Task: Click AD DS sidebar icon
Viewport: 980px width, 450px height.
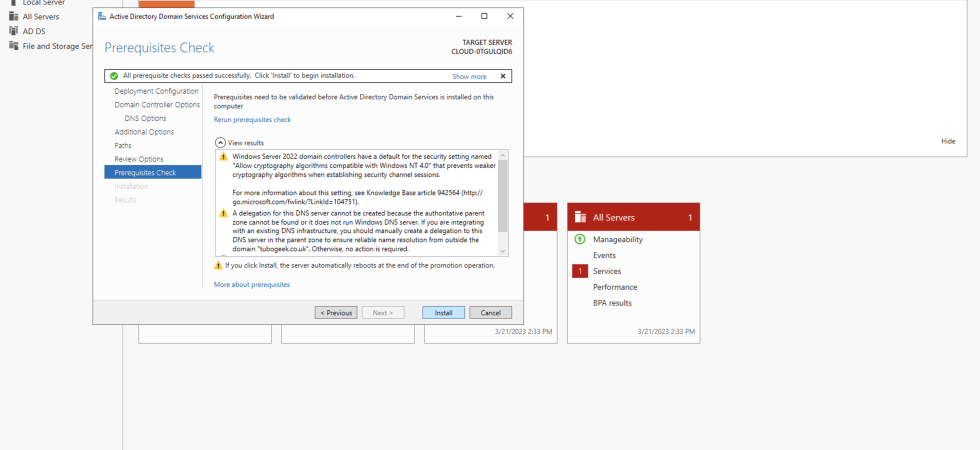Action: [13, 31]
